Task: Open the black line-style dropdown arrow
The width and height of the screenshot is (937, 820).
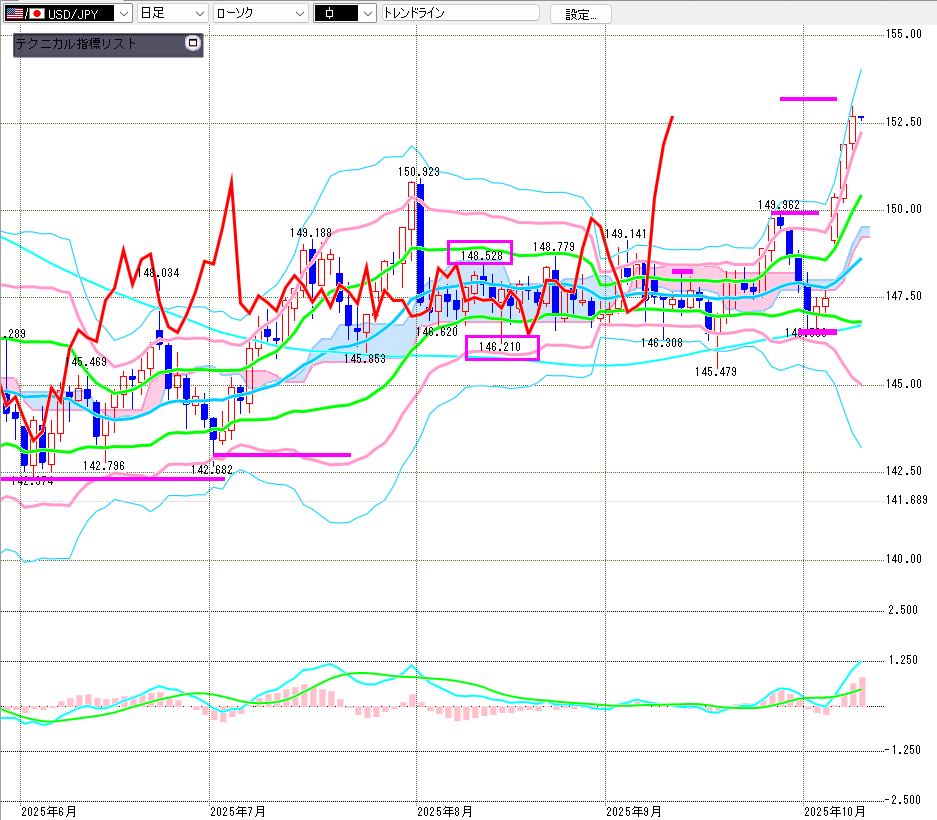Action: click(x=367, y=14)
